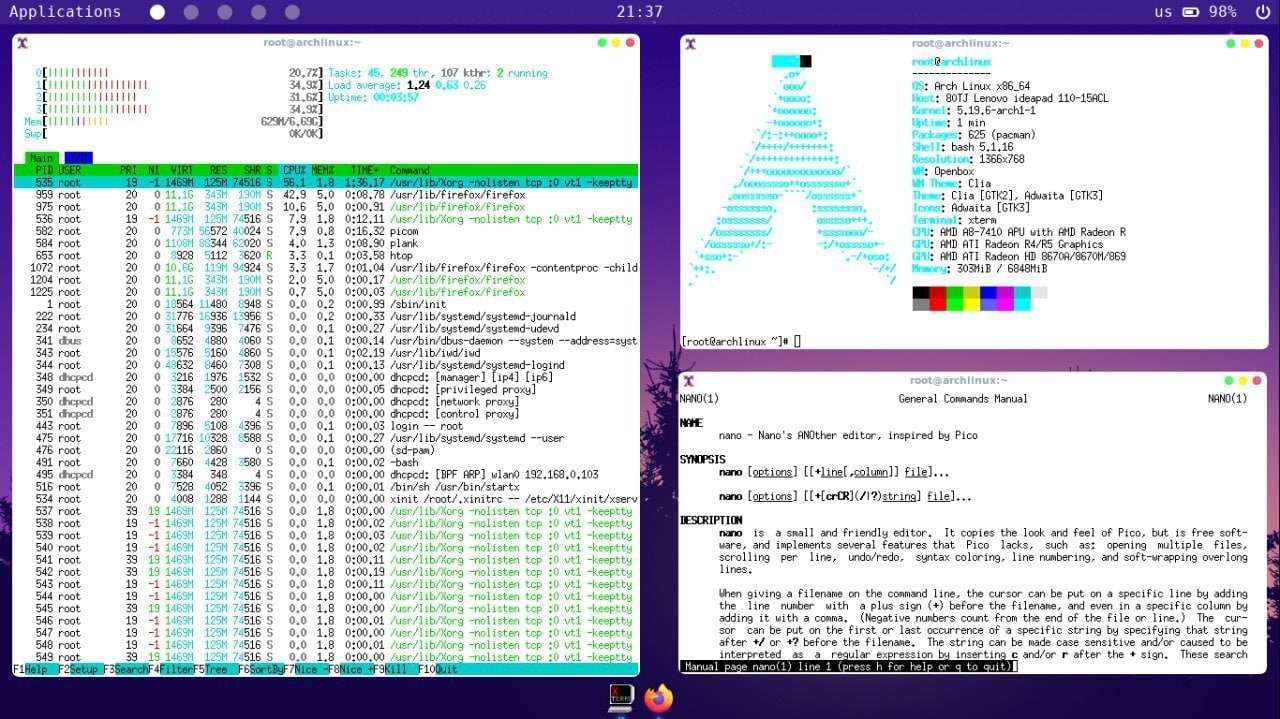
Task: Sort htop by the CPU% column header
Action: pos(294,170)
